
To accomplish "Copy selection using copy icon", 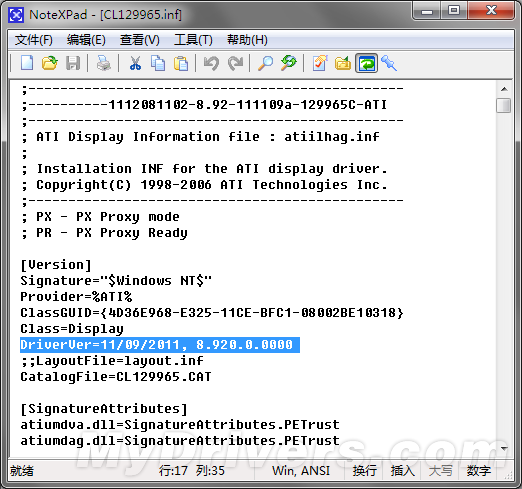I will click(158, 63).
